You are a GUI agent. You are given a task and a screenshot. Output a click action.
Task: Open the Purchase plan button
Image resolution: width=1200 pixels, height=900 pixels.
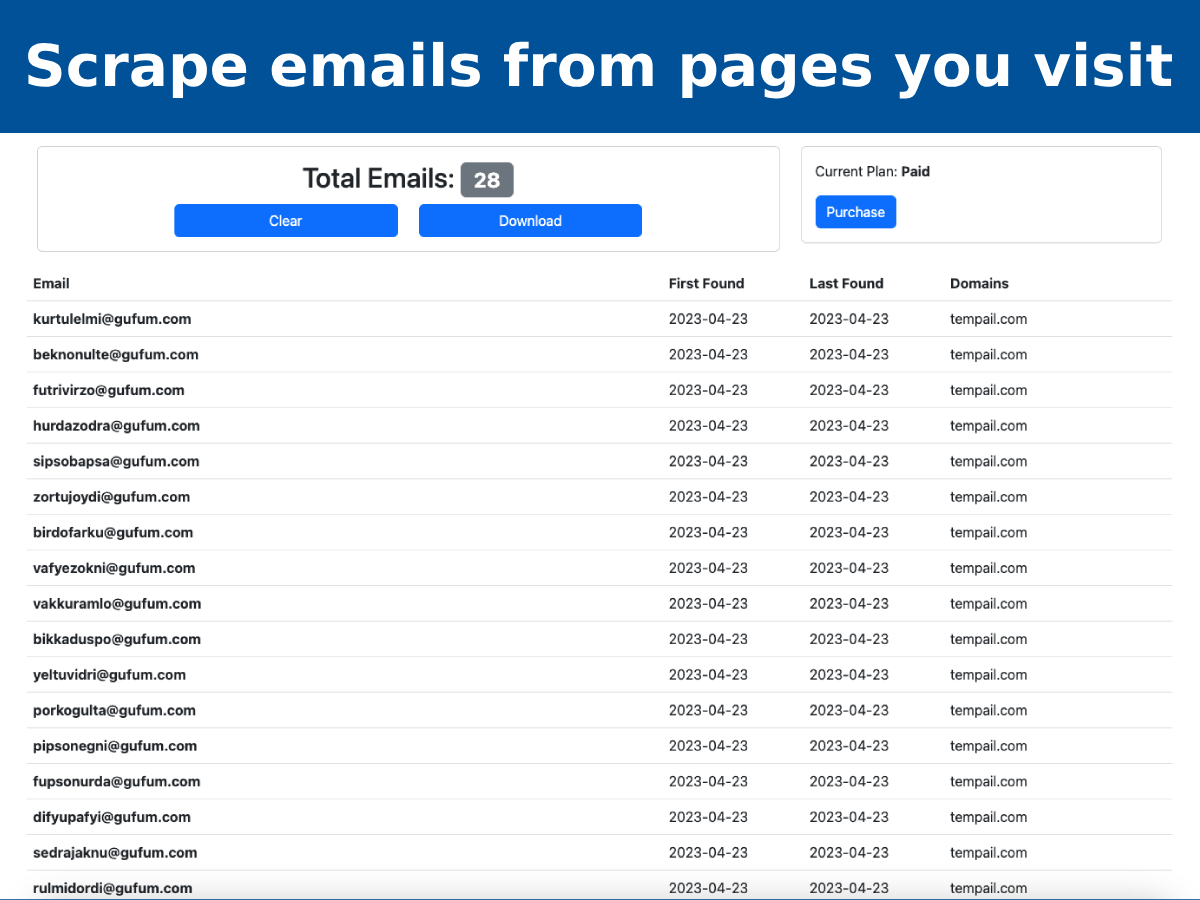coord(856,212)
